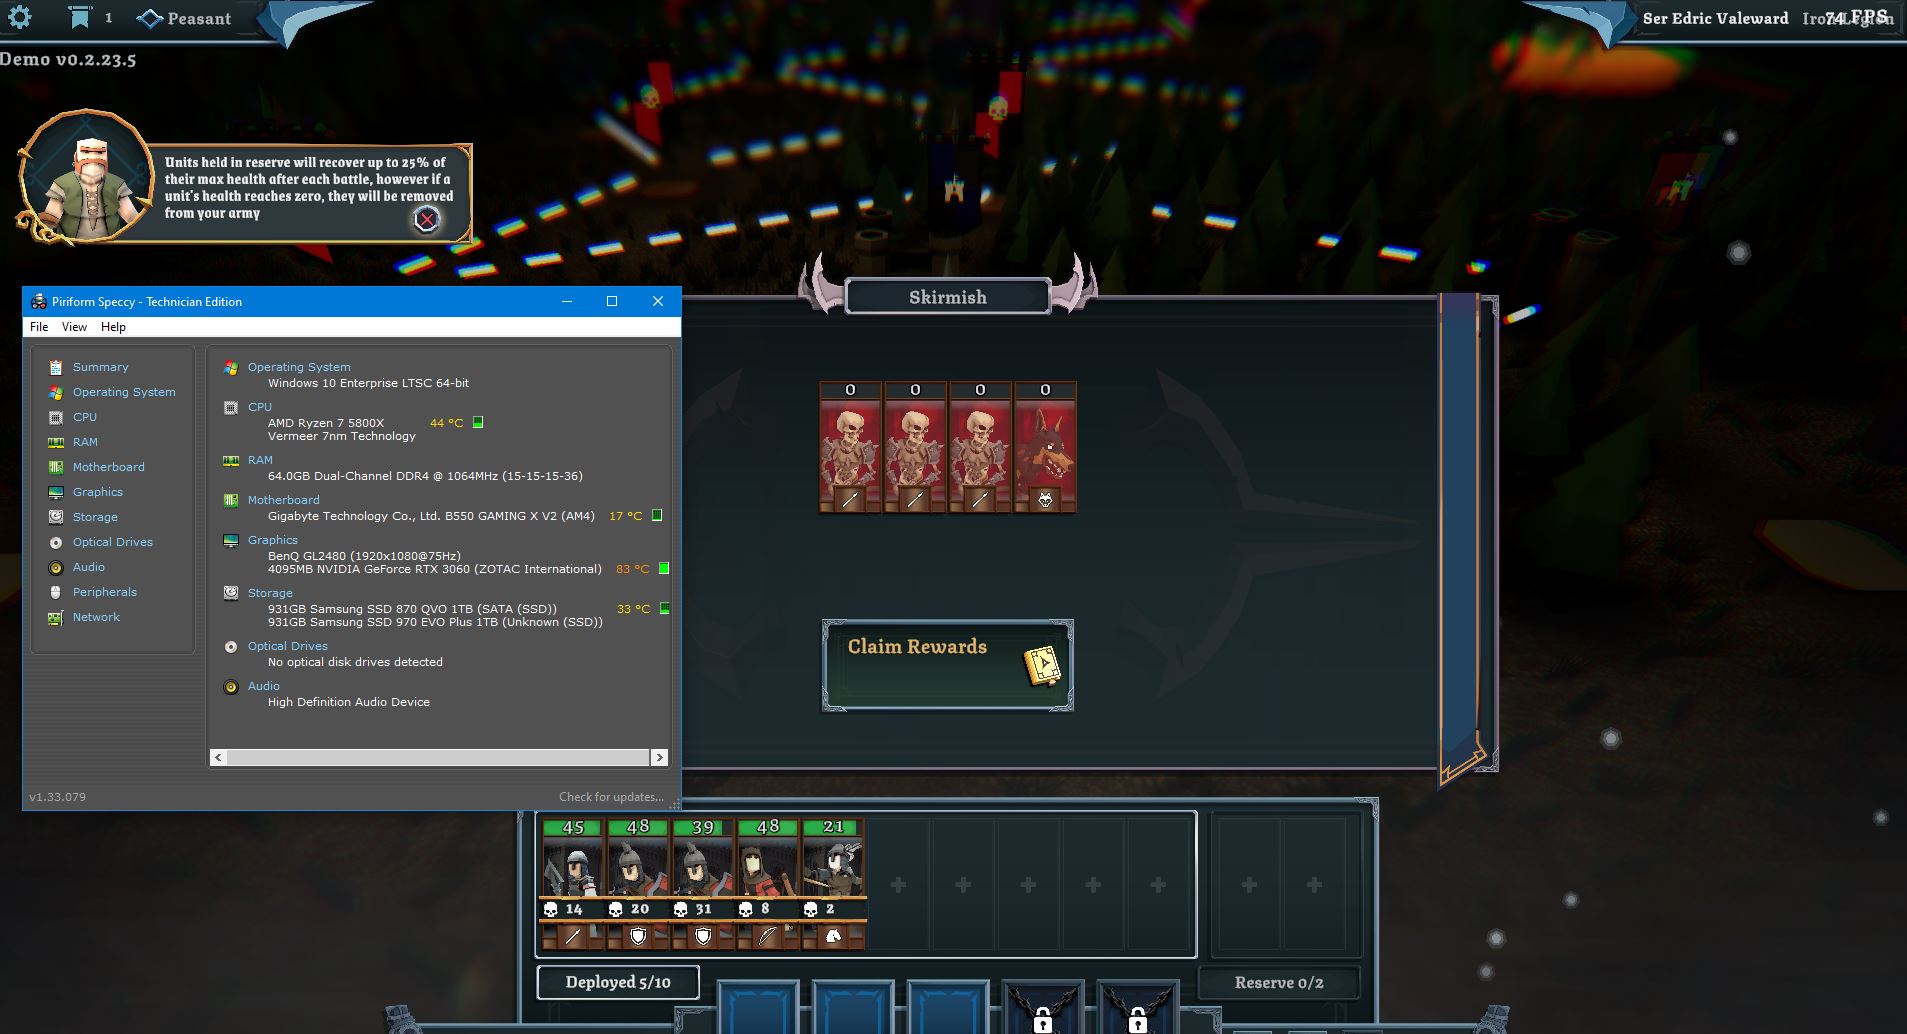Image resolution: width=1907 pixels, height=1034 pixels.
Task: Click the bow icon under the 8-kill unit
Action: [x=768, y=936]
